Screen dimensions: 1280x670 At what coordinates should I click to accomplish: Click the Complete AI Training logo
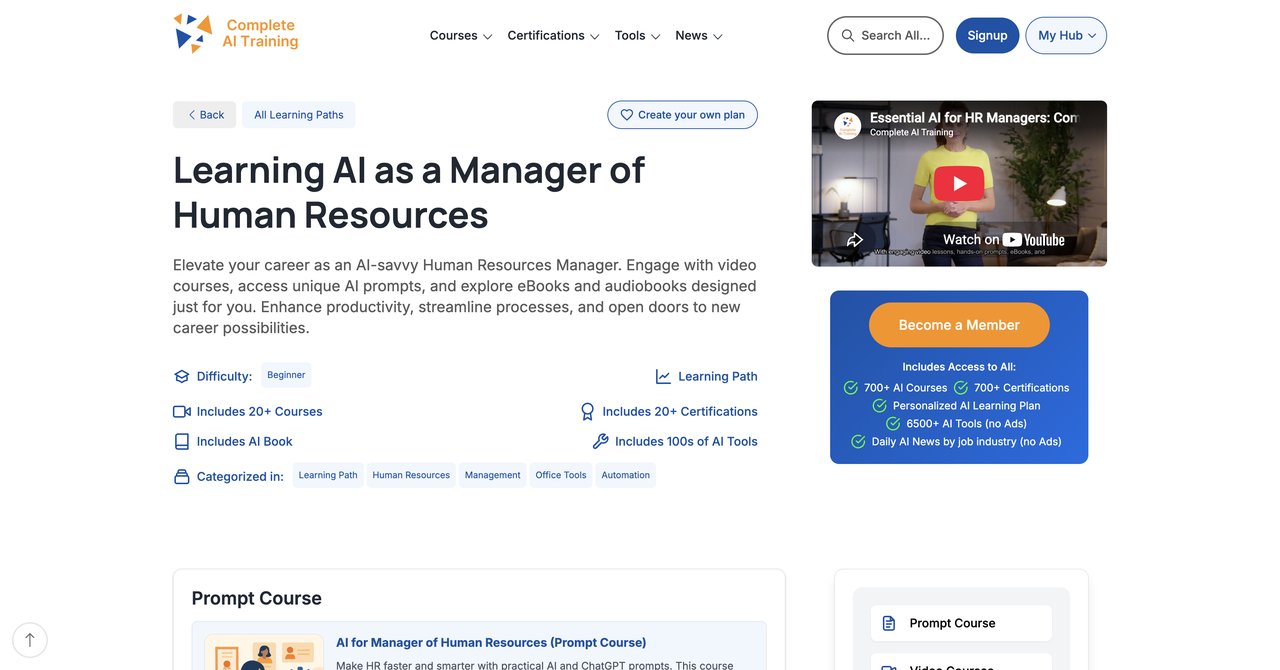[236, 33]
